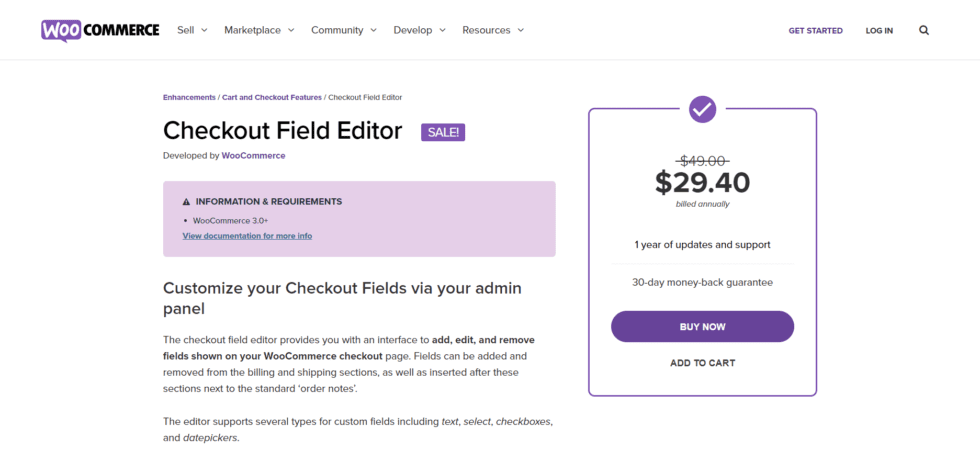Image resolution: width=980 pixels, height=450 pixels.
Task: Click the ADD TO CART button
Action: pyautogui.click(x=702, y=363)
